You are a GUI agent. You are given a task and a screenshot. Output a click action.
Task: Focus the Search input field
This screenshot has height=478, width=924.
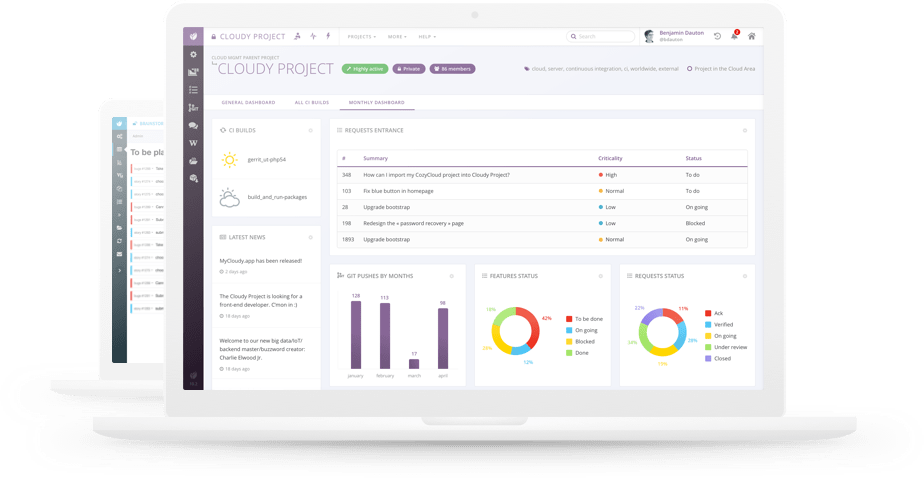tap(600, 37)
